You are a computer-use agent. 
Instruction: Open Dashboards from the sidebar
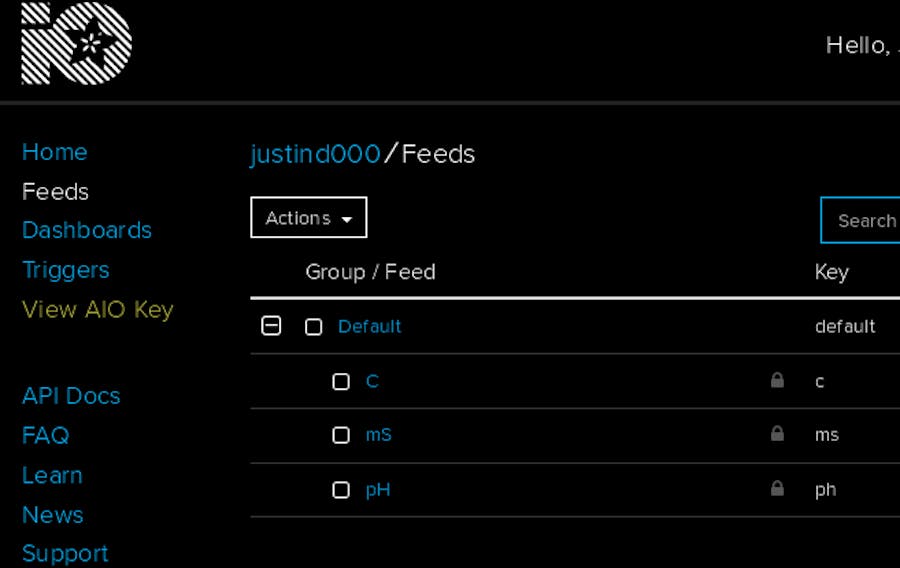click(87, 230)
